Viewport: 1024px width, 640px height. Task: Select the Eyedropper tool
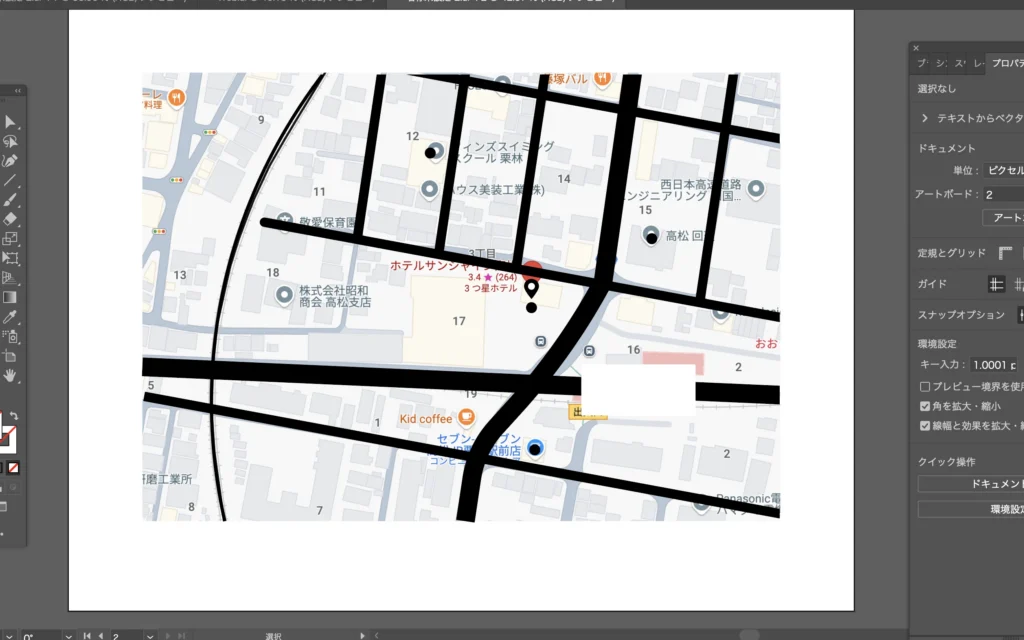click(x=10, y=317)
